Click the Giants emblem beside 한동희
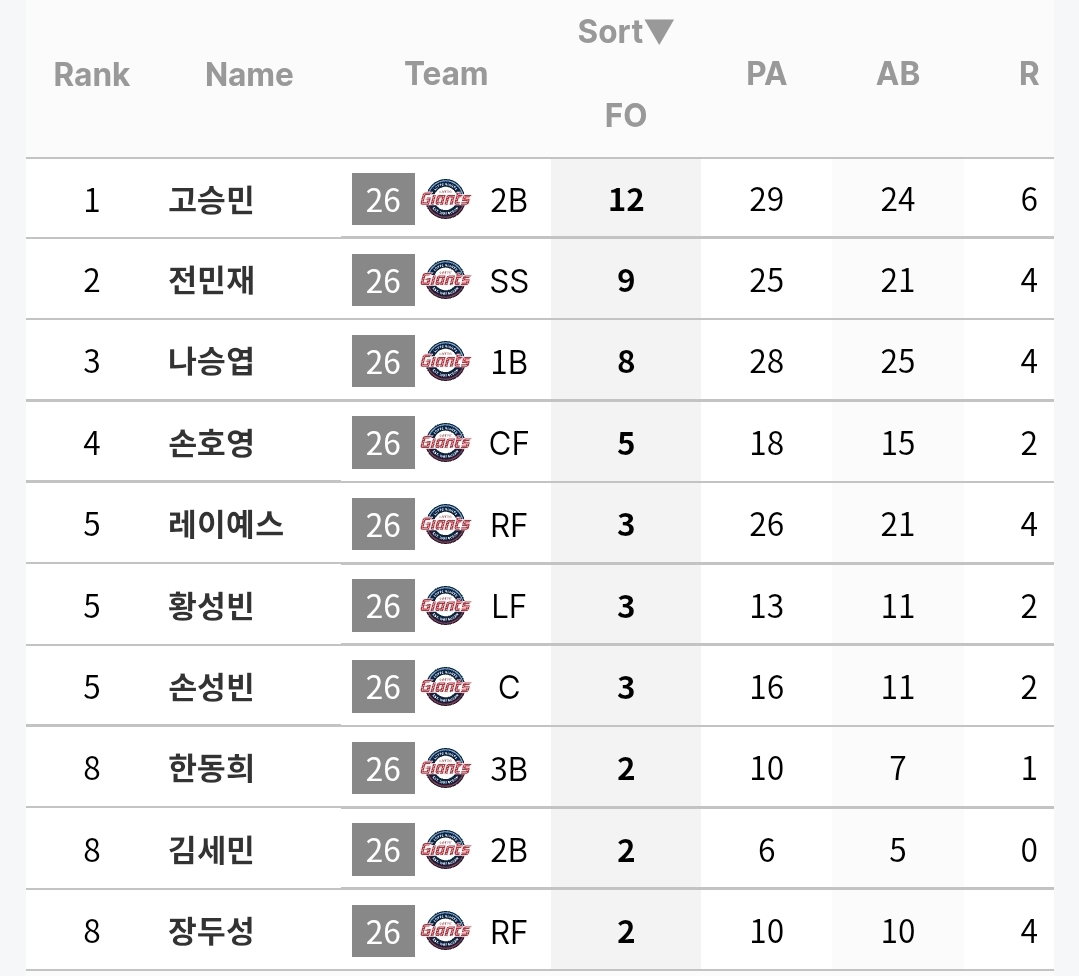Viewport: 1079px width, 976px height. (445, 767)
